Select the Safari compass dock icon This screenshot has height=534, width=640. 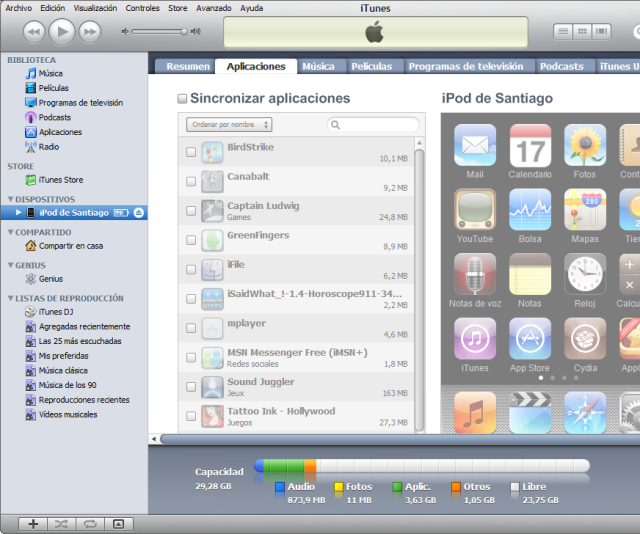click(x=584, y=412)
